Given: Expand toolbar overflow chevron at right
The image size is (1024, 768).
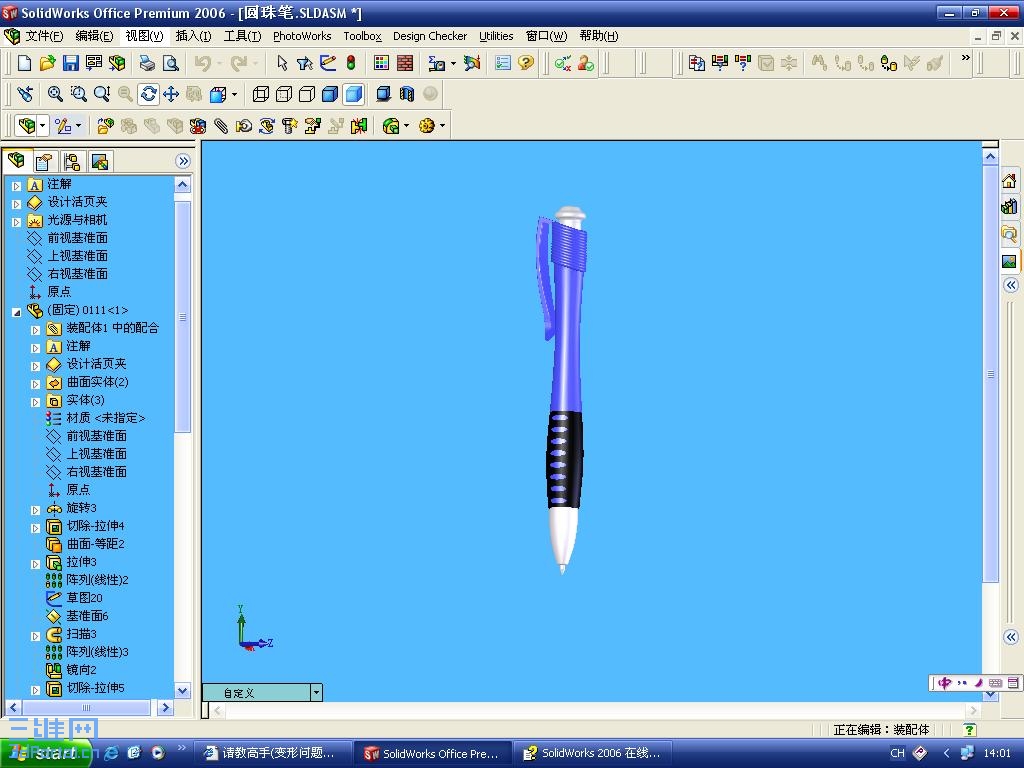Looking at the screenshot, I should coord(966,58).
